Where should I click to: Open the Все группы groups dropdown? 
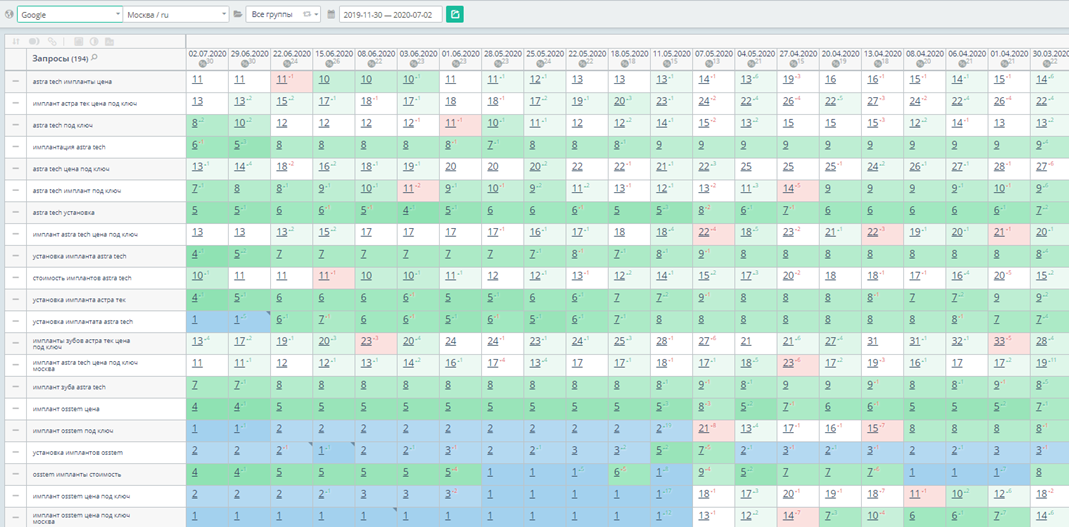point(283,14)
